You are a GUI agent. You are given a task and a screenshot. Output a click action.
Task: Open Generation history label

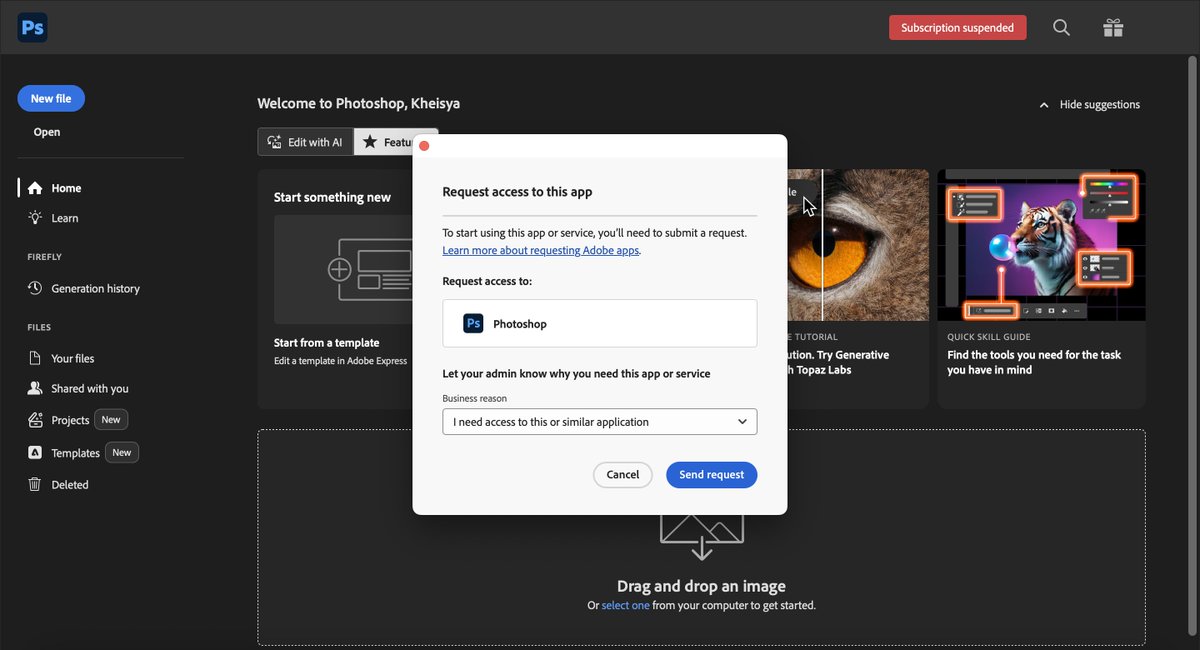(96, 288)
